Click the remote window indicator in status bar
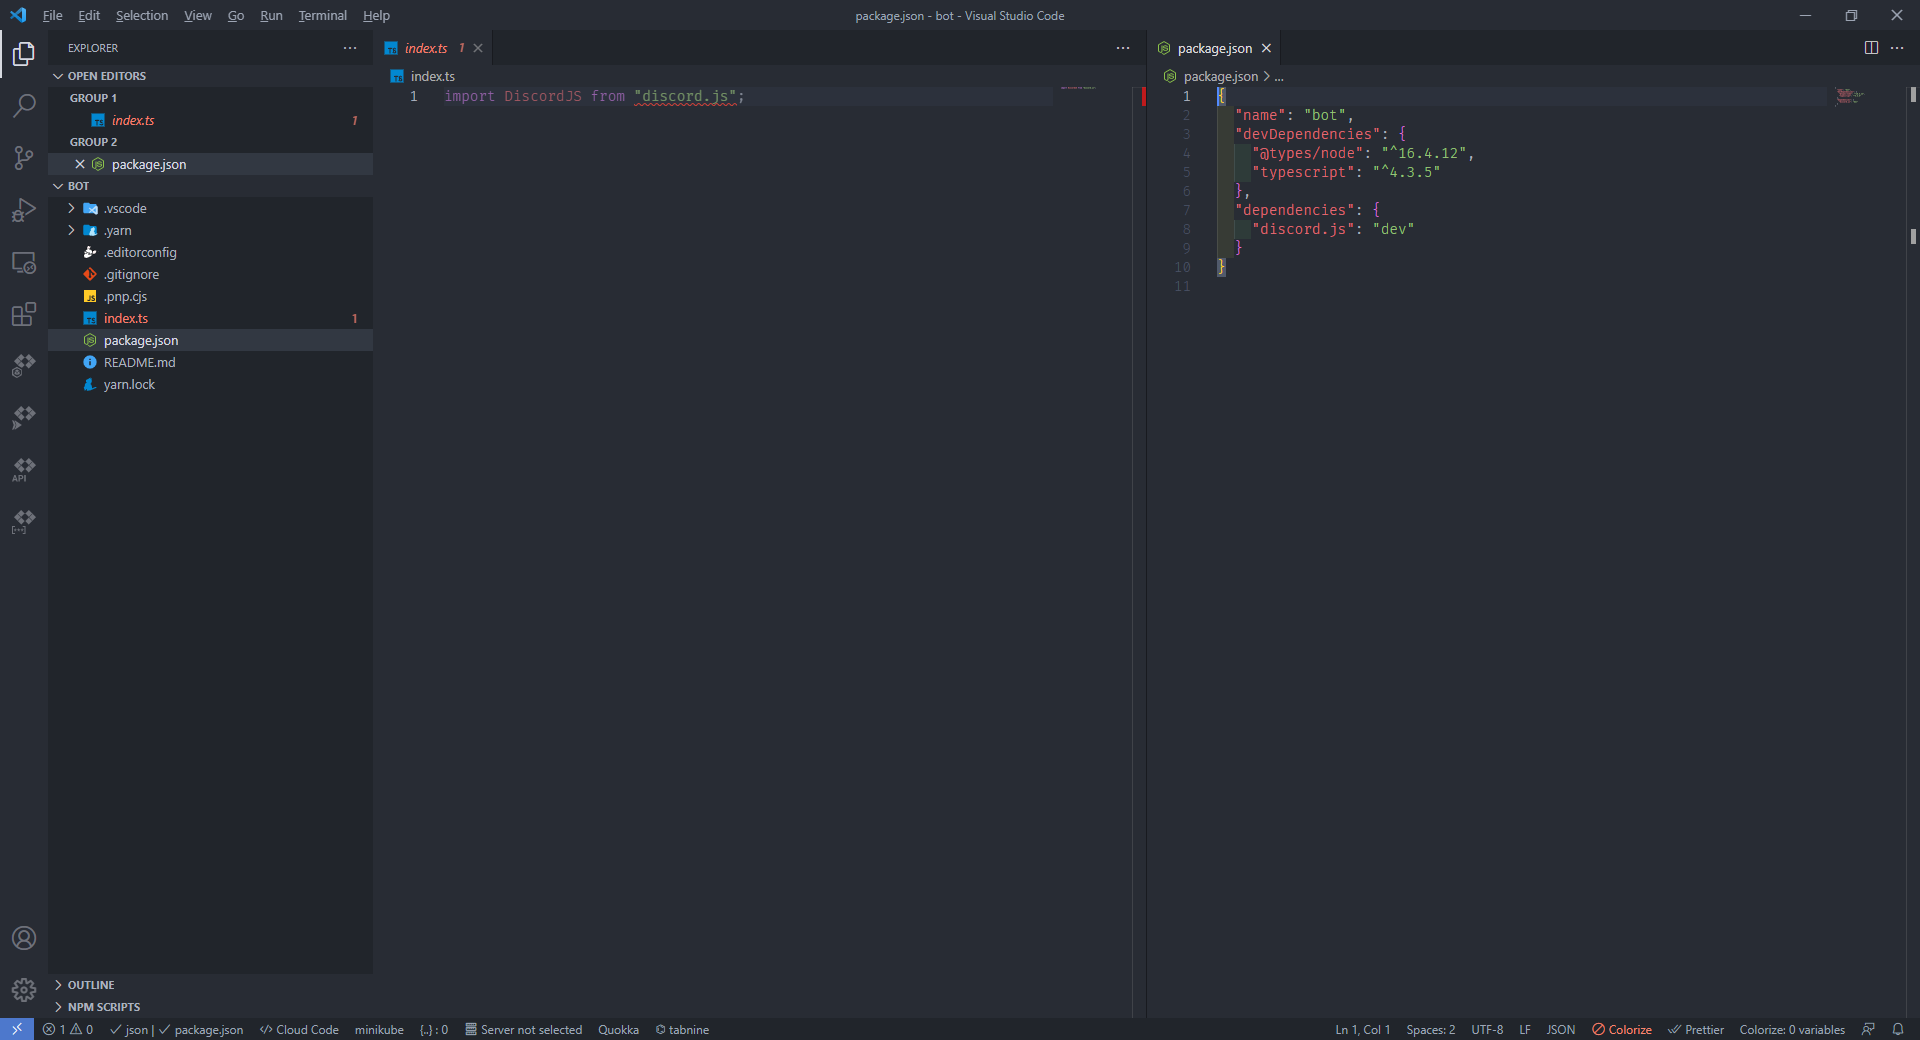This screenshot has height=1040, width=1920. pos(17,1029)
